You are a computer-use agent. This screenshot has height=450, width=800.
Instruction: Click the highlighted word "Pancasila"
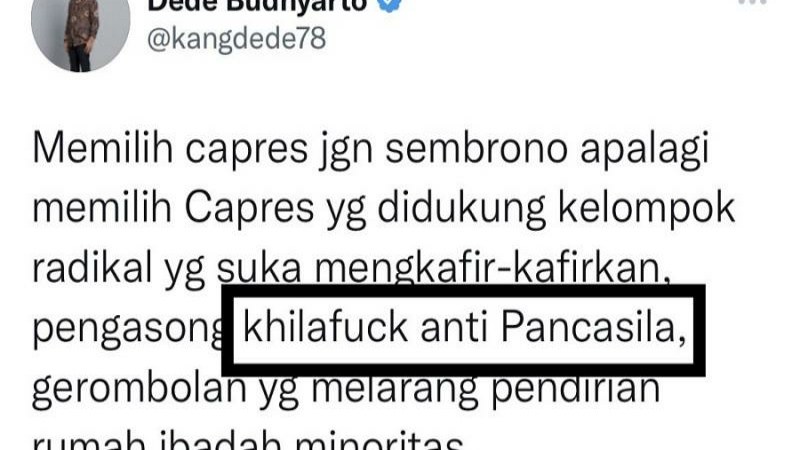[593, 327]
